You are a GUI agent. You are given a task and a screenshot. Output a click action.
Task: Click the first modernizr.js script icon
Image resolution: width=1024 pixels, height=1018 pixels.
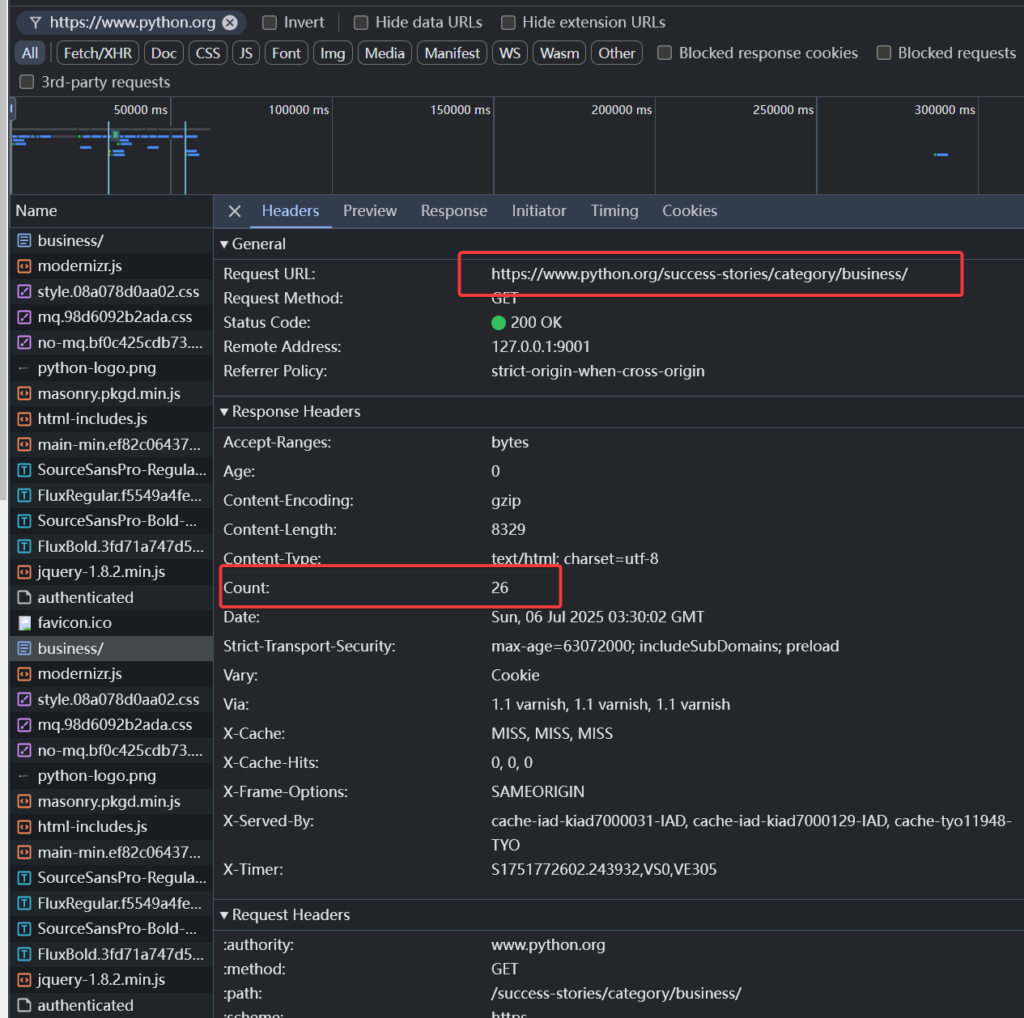click(x=25, y=266)
